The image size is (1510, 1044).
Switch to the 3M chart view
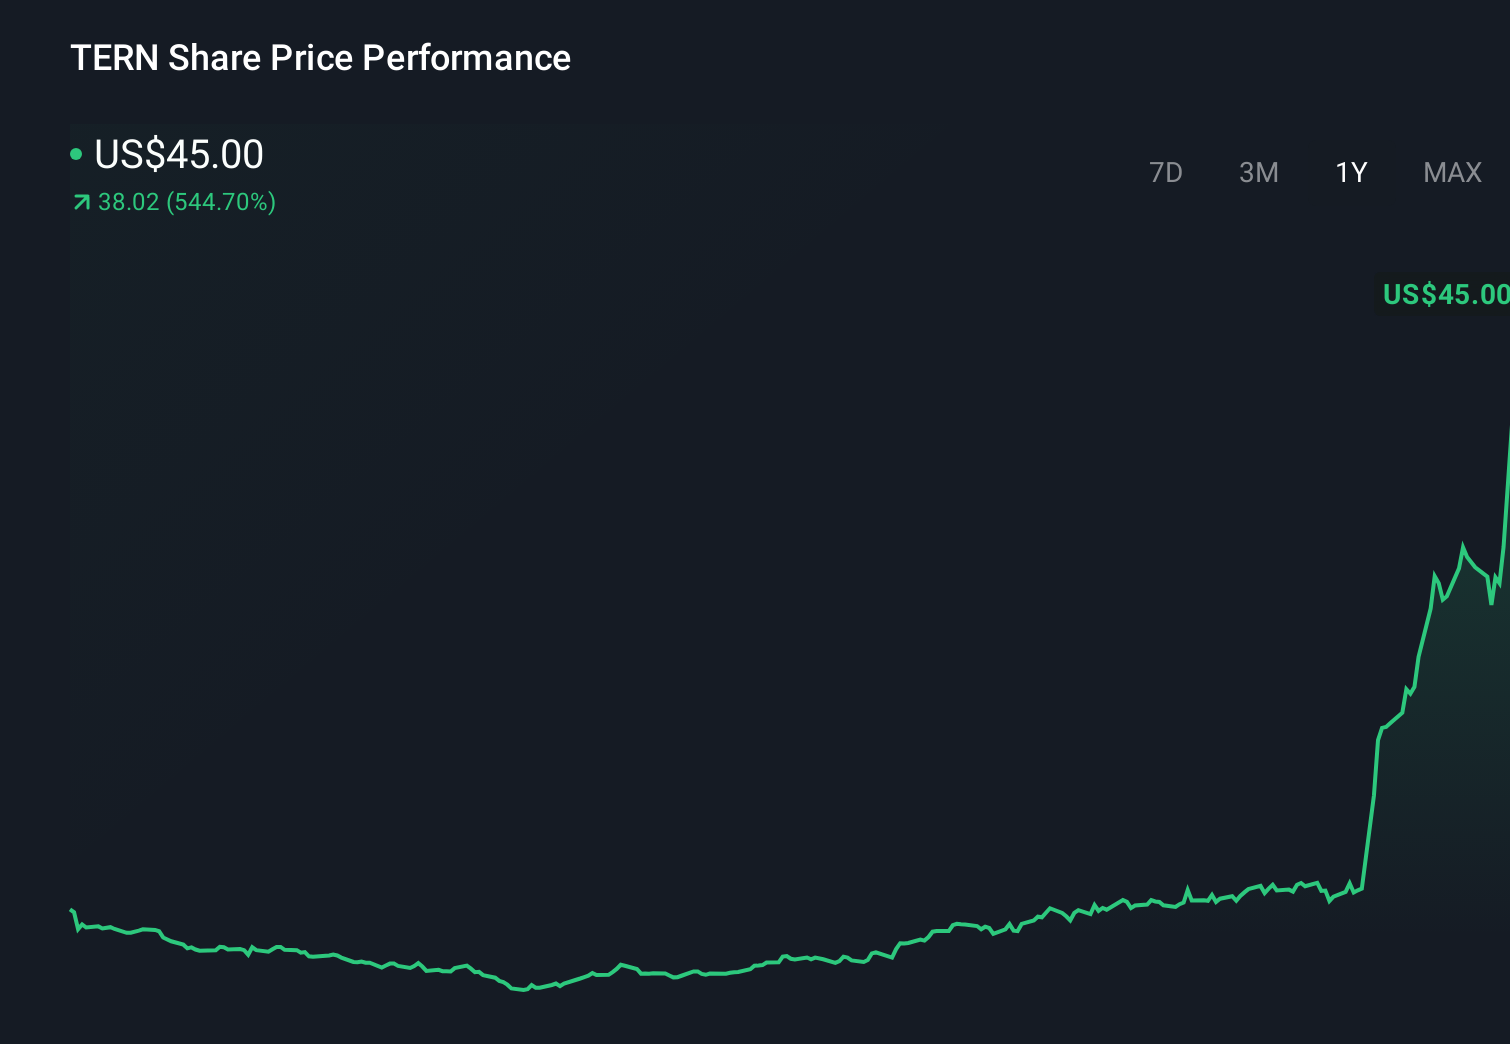[x=1259, y=172]
